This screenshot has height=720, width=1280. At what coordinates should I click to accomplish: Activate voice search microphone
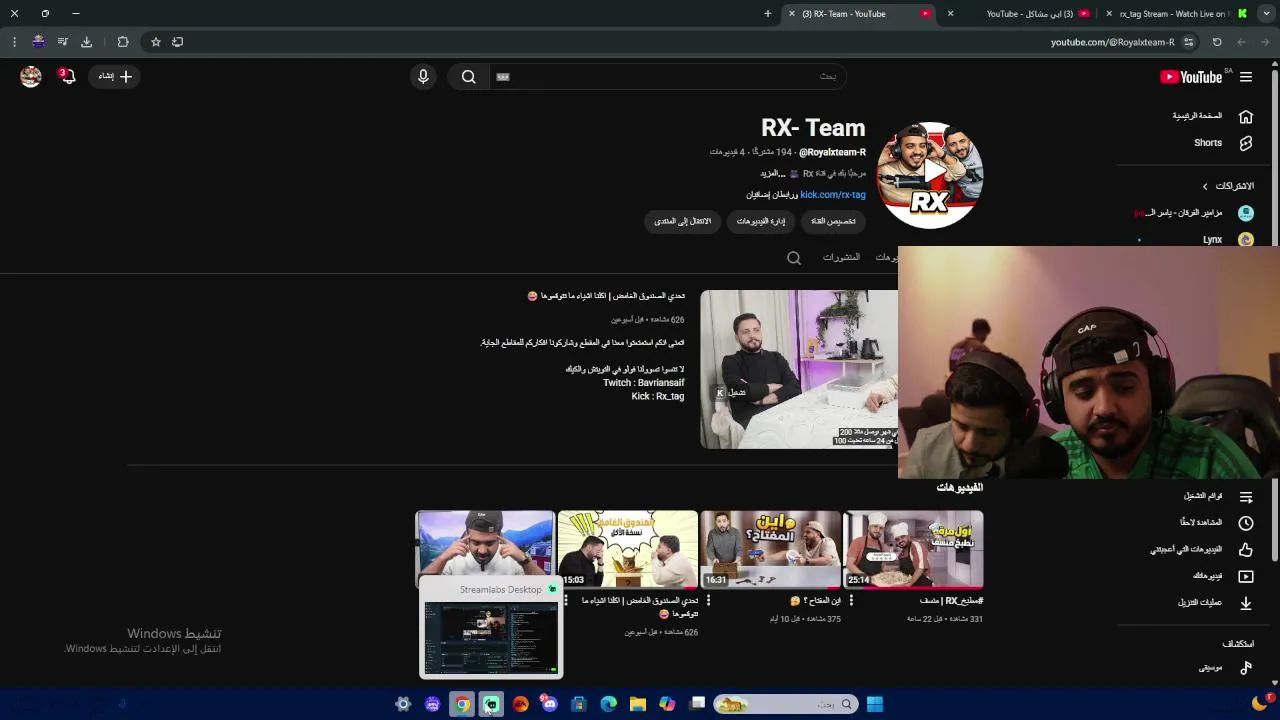(x=423, y=77)
